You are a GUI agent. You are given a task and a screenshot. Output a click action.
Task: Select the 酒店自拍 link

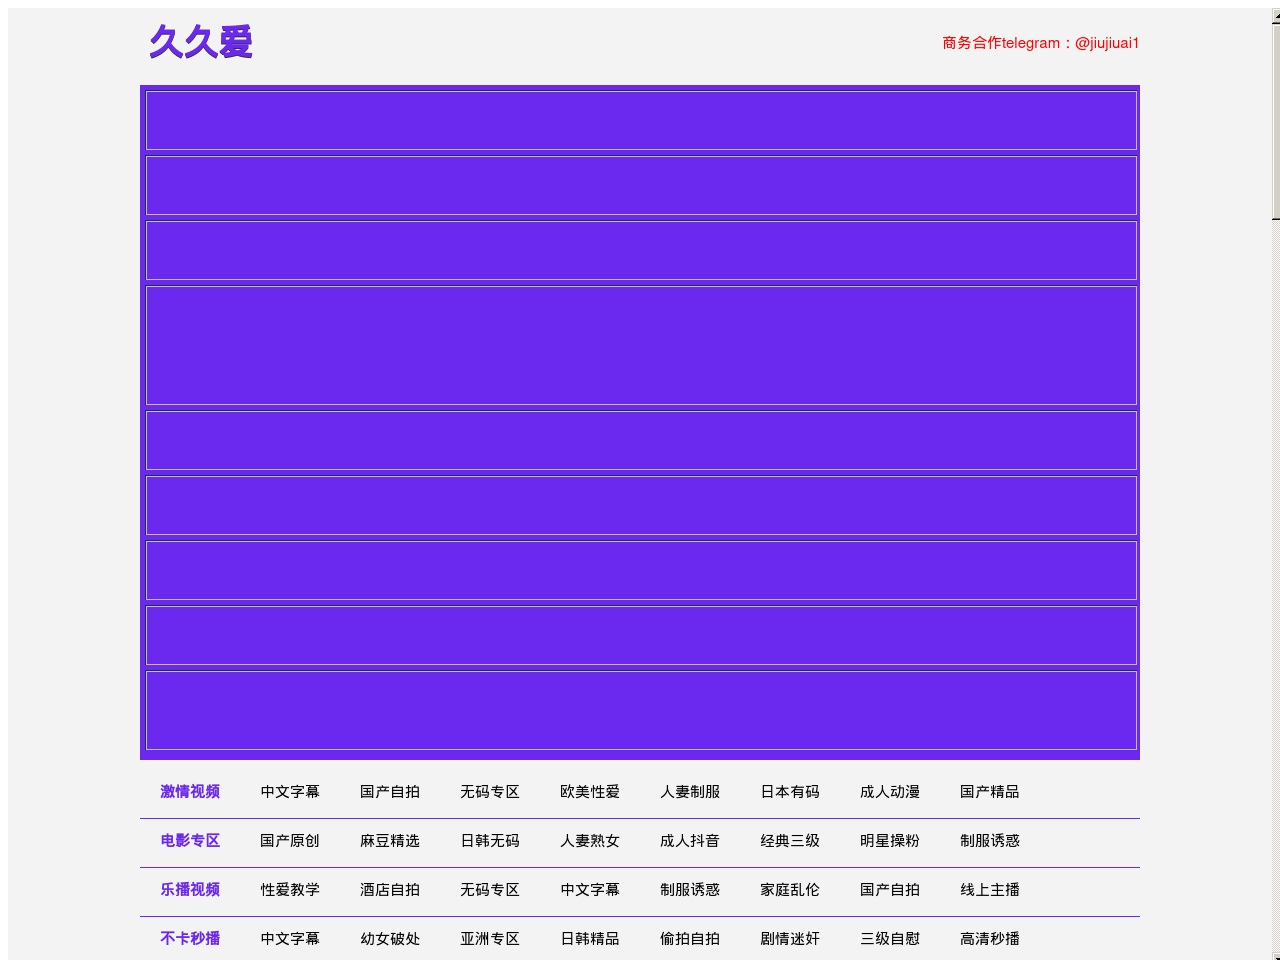pos(390,889)
